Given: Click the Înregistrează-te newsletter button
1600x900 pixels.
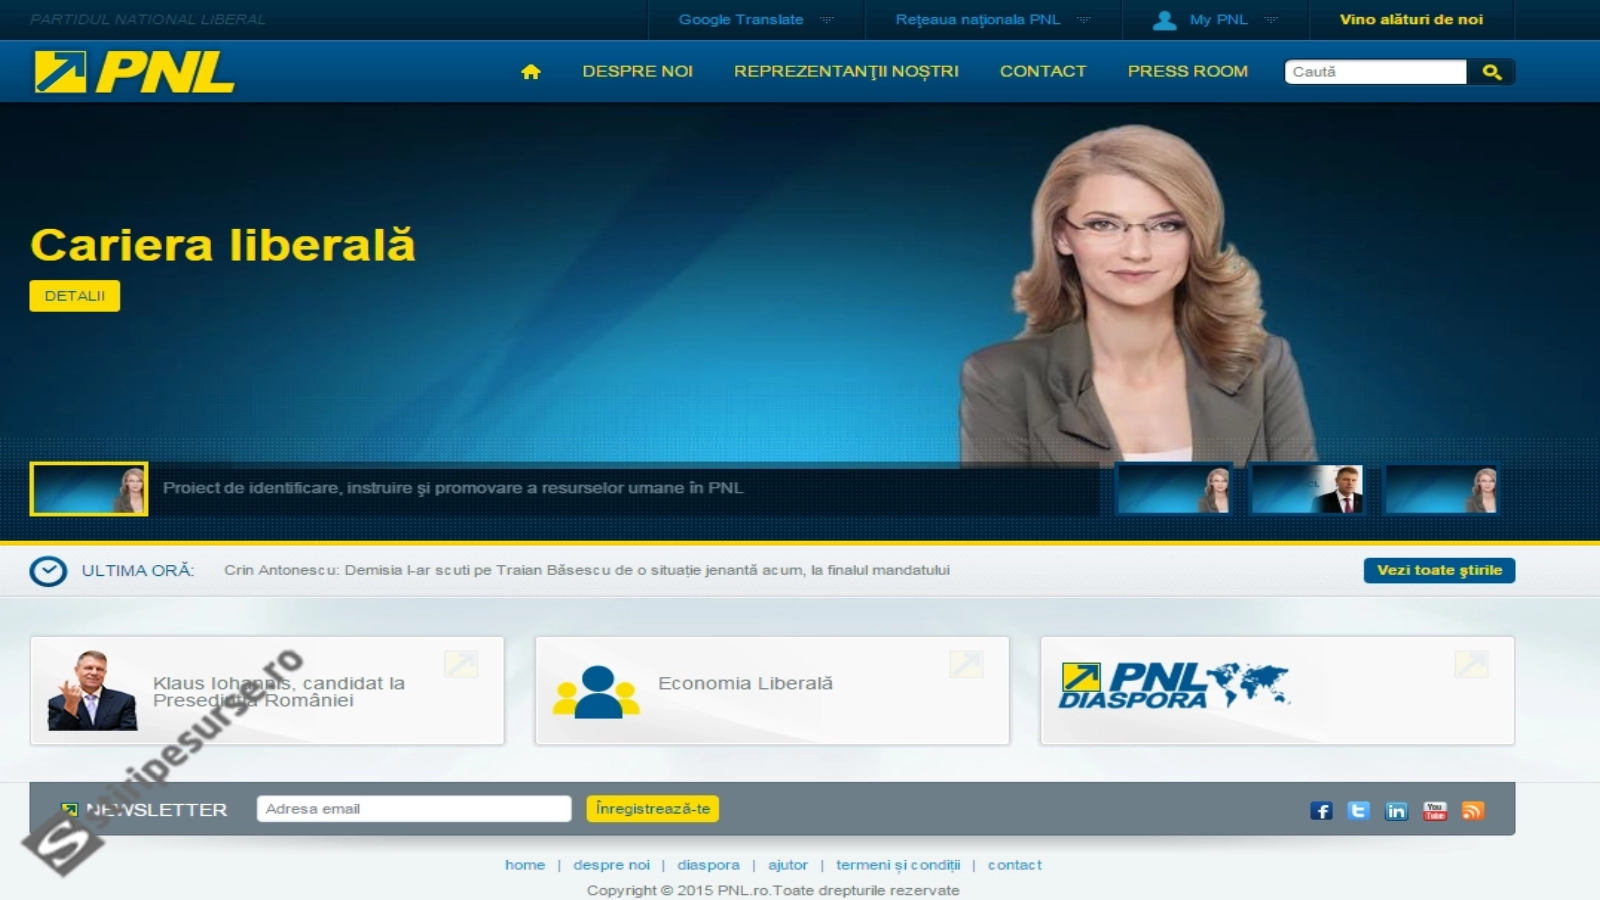Looking at the screenshot, I should click(x=652, y=809).
